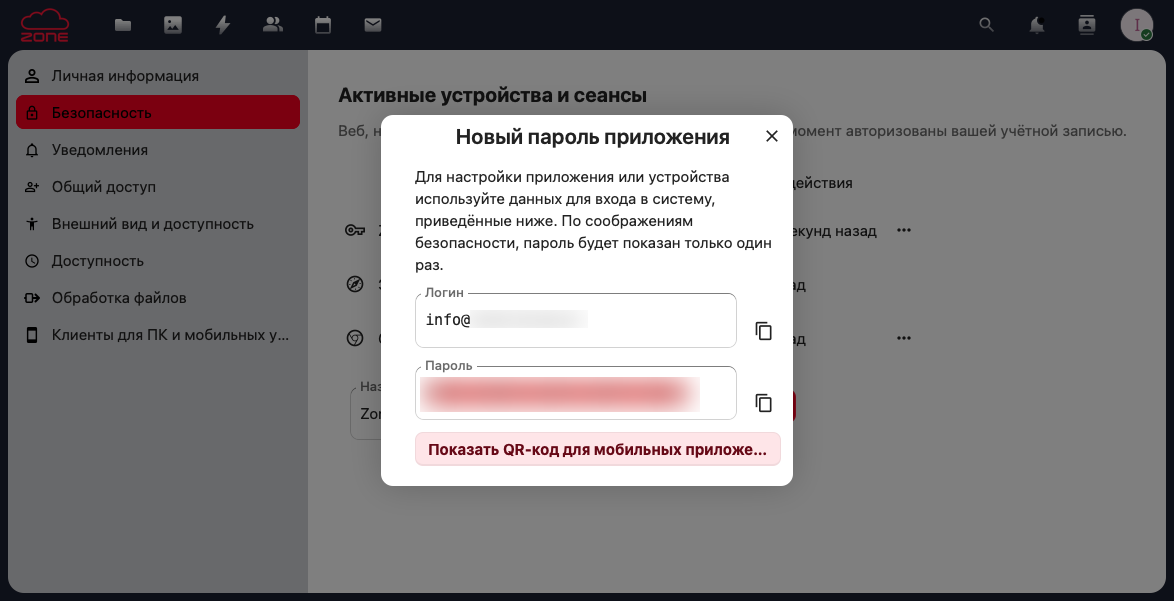
Task: Open the Calendar icon
Action: 323,25
